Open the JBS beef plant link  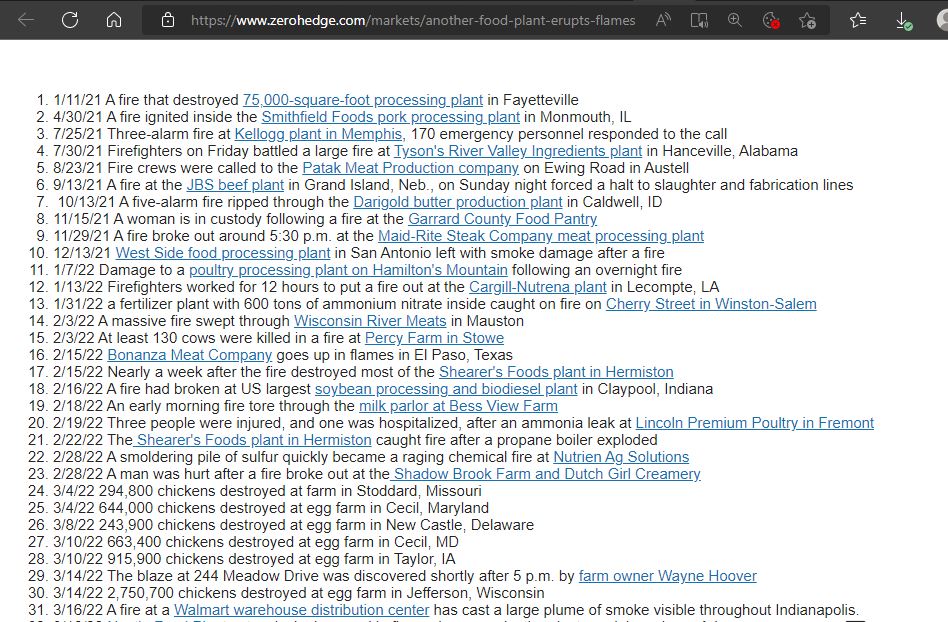coord(235,184)
